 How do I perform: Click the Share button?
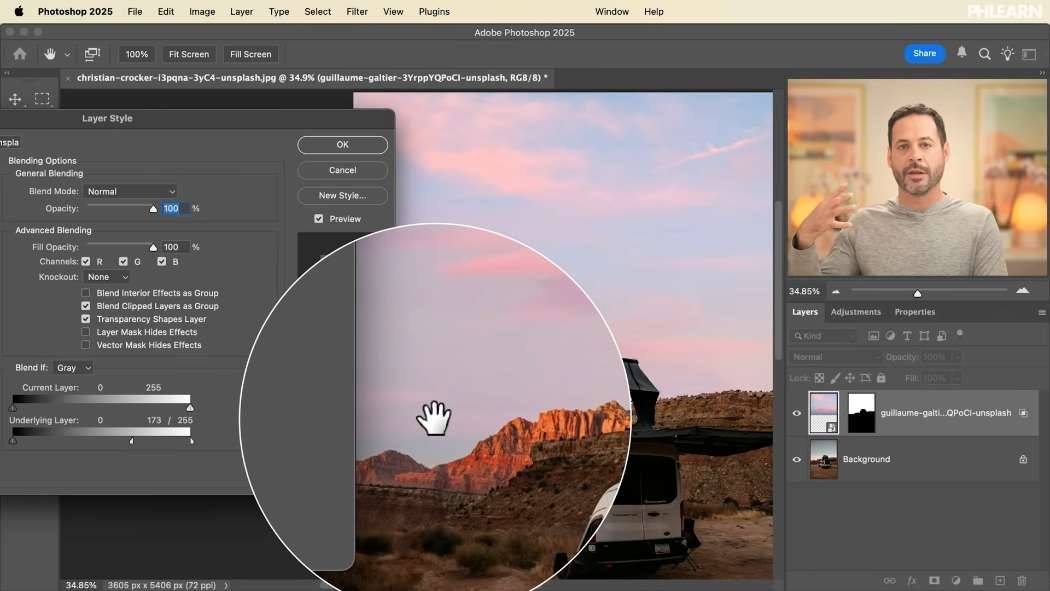pyautogui.click(x=924, y=54)
